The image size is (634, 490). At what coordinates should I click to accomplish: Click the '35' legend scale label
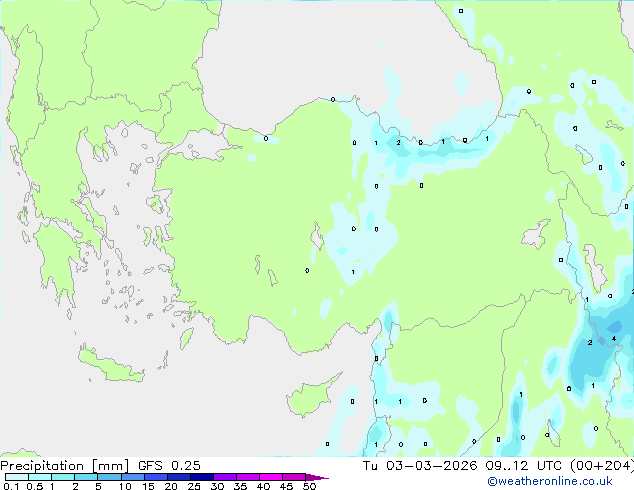coord(240,486)
